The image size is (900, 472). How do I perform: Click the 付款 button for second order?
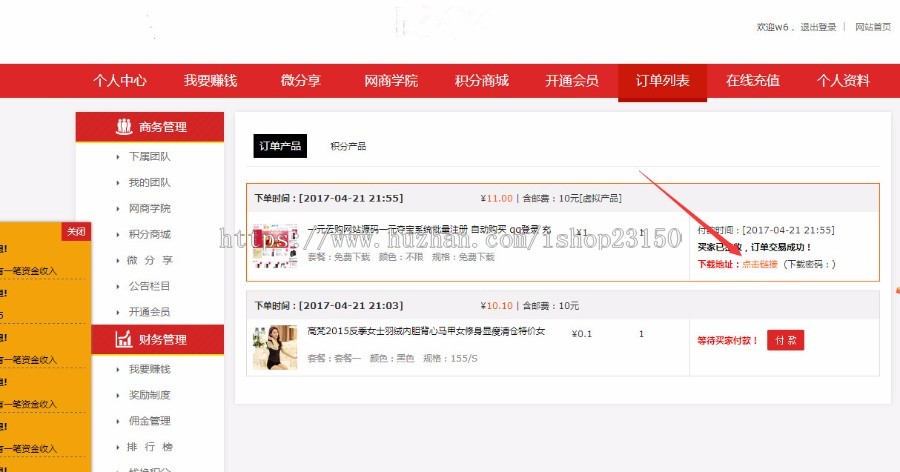click(x=785, y=340)
